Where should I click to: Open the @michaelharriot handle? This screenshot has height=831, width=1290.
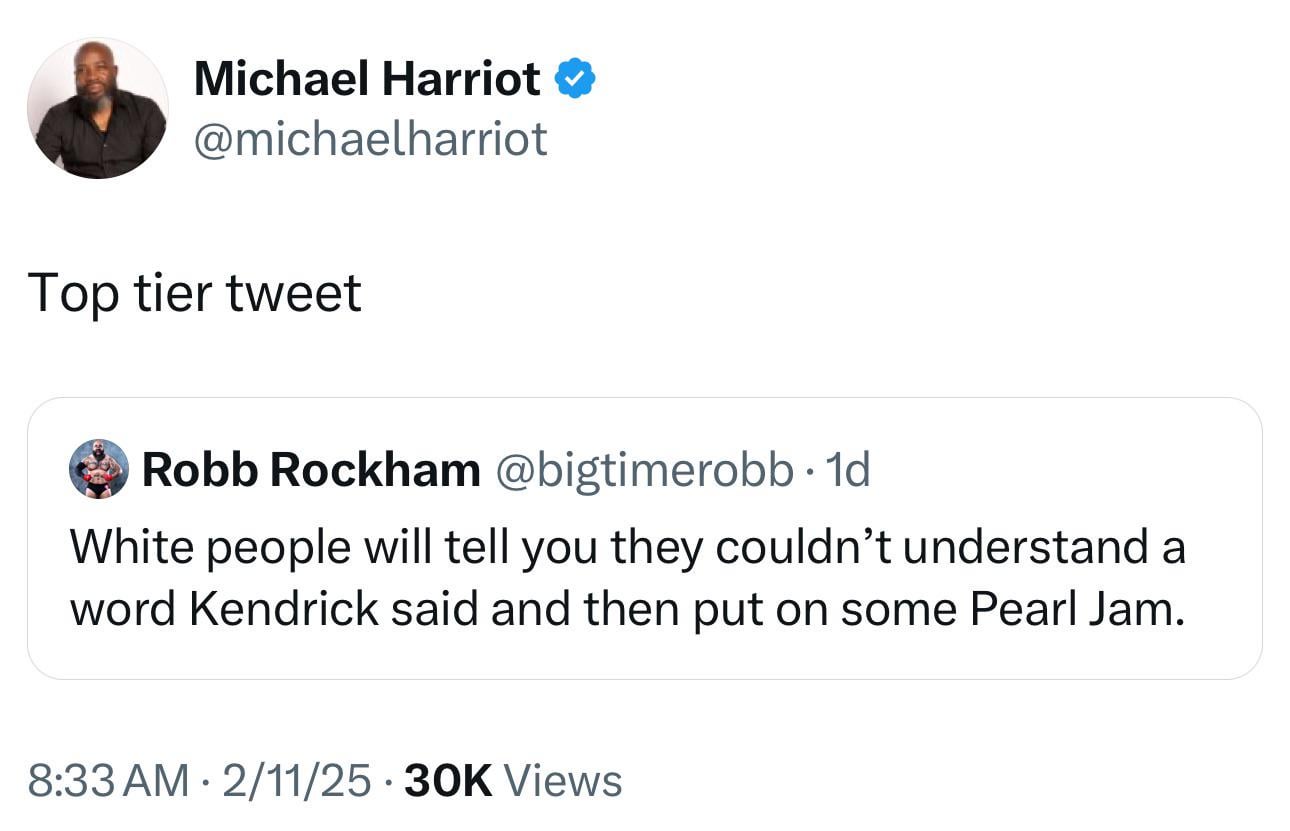[x=371, y=140]
